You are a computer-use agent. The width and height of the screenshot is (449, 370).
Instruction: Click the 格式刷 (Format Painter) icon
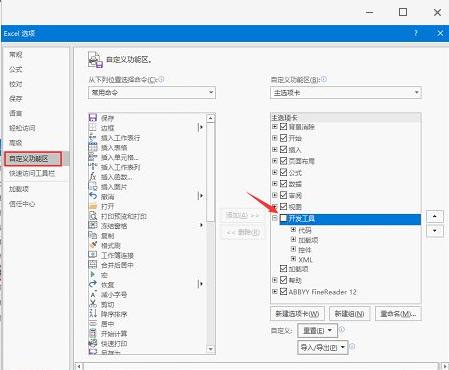pyautogui.click(x=93, y=245)
